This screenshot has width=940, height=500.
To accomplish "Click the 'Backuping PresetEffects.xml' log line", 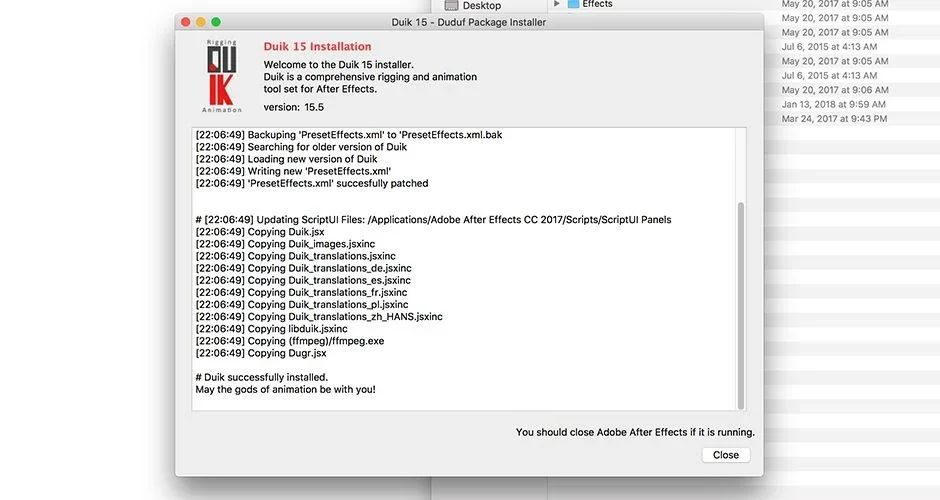I will pyautogui.click(x=349, y=135).
